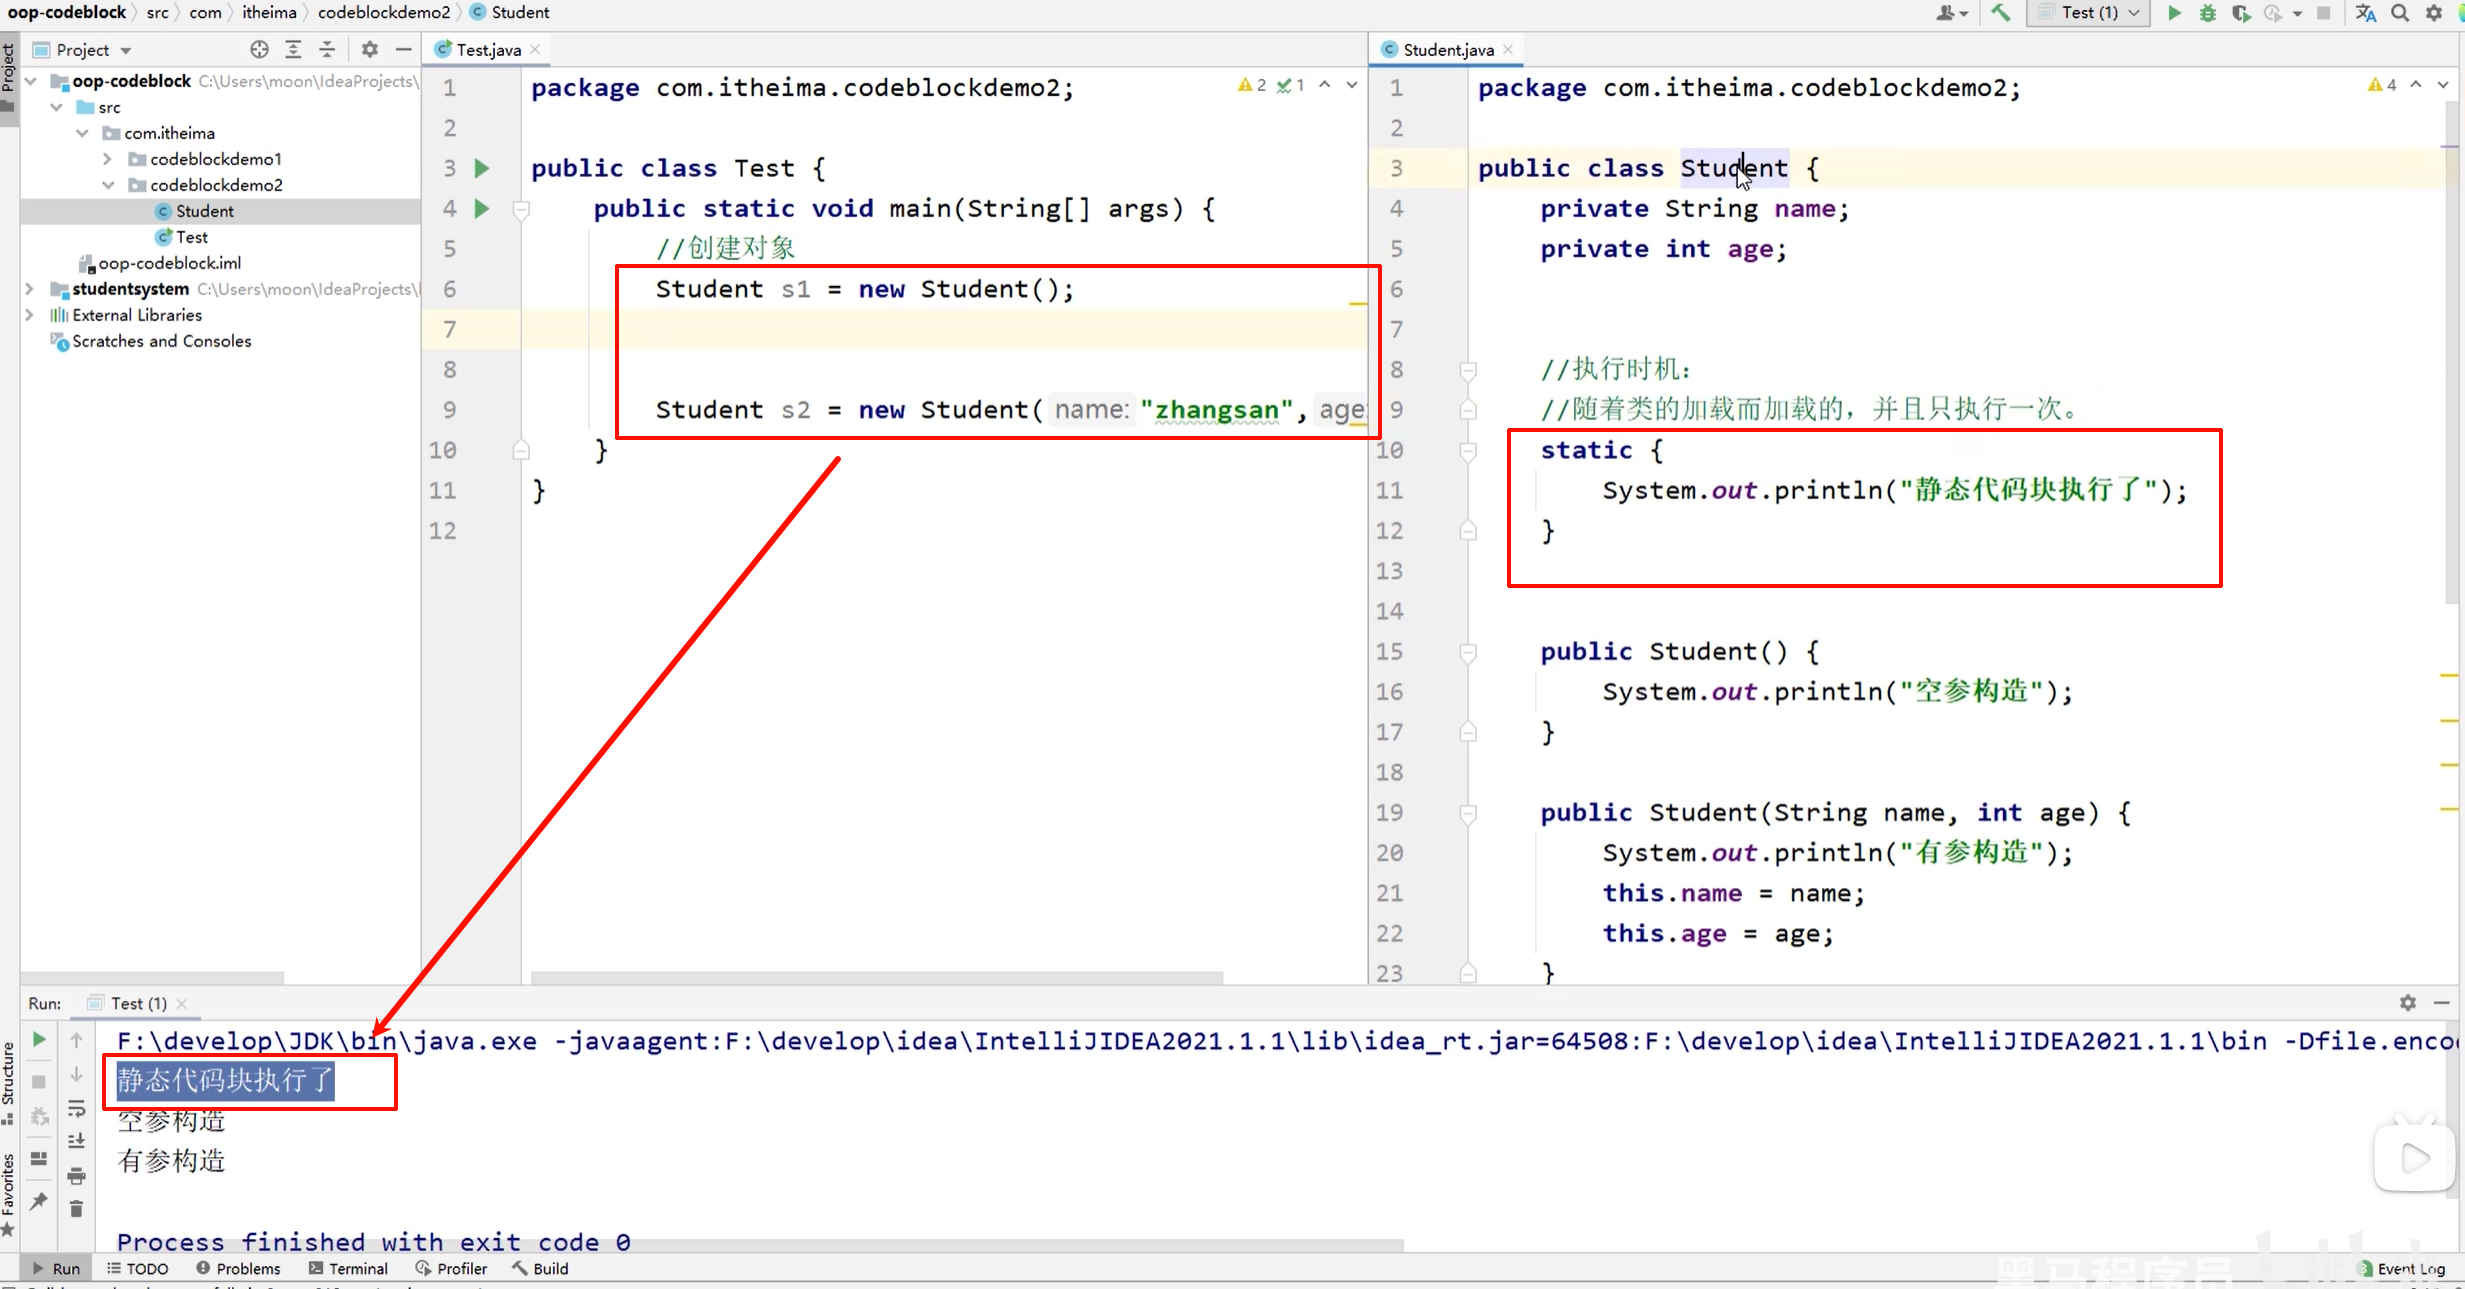Toggle pin tab in Run panel

(39, 1201)
